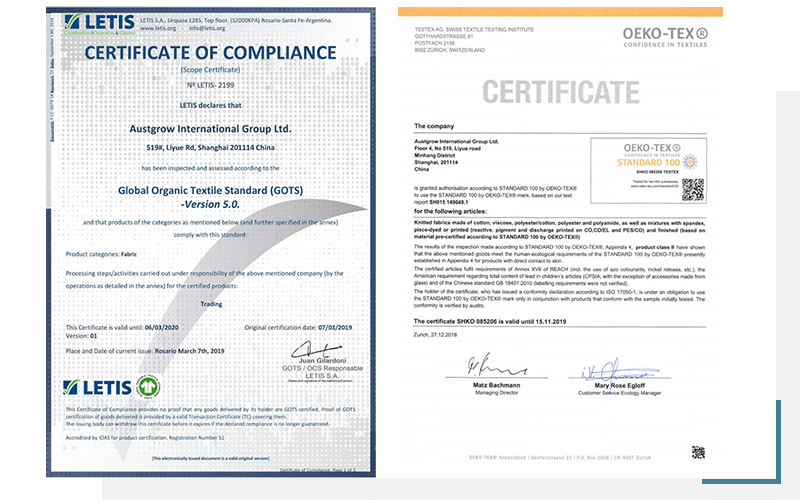Select 'GOTS / OCS Responsable' title
The image size is (800, 500).
tap(322, 368)
